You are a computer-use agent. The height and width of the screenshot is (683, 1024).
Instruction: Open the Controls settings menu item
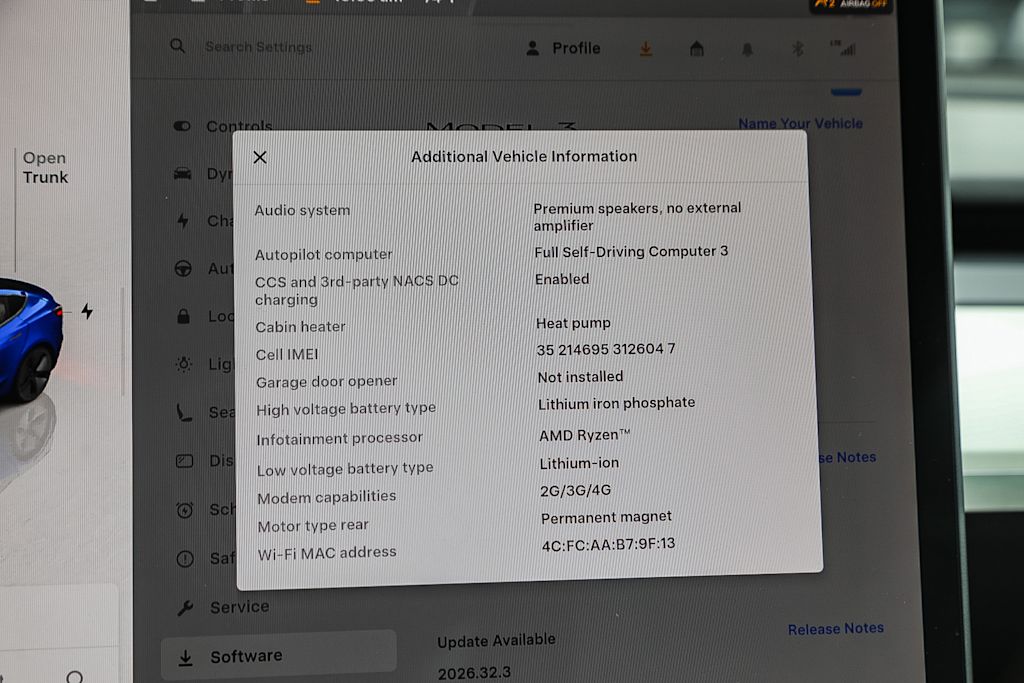pos(223,126)
